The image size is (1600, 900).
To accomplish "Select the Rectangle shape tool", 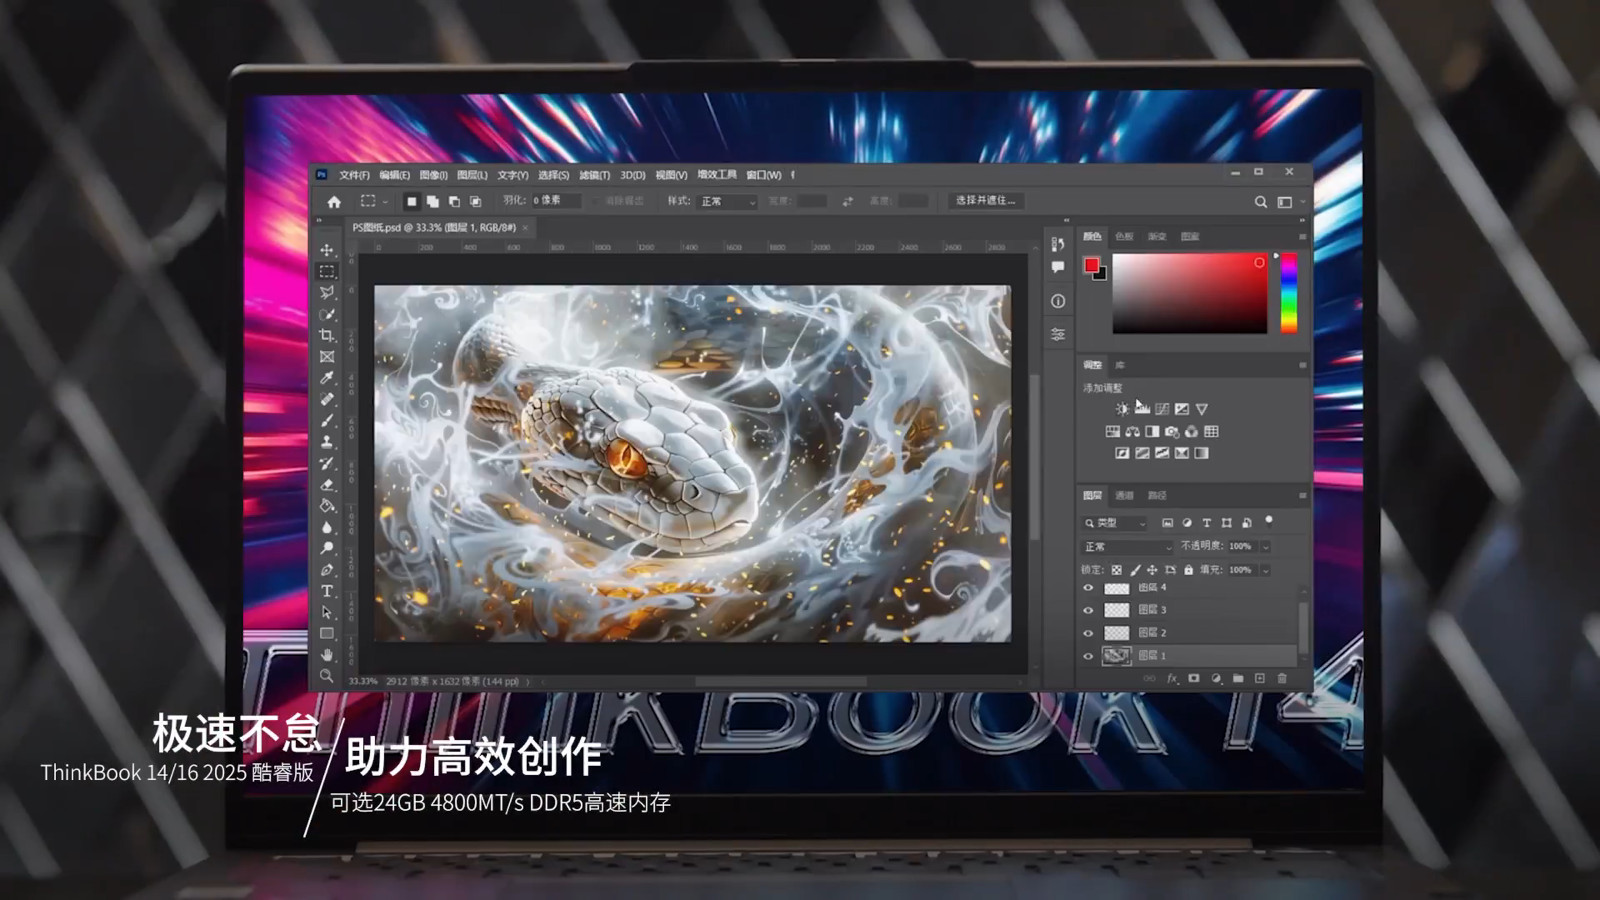I will [x=327, y=633].
